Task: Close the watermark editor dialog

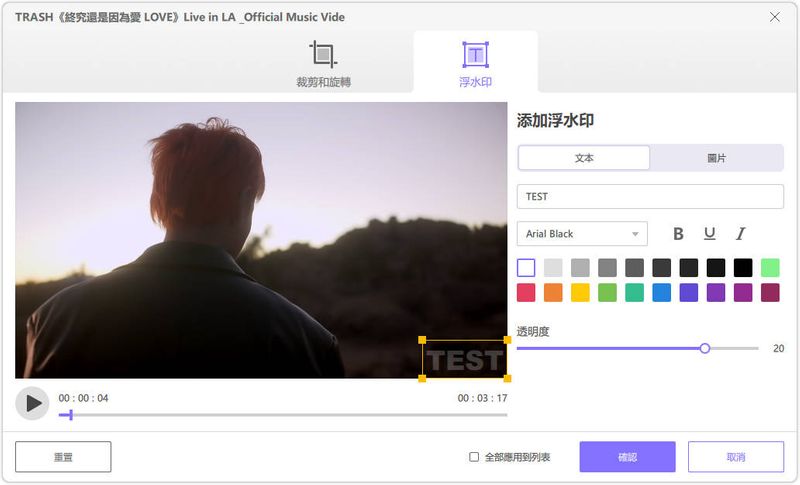Action: 774,17
